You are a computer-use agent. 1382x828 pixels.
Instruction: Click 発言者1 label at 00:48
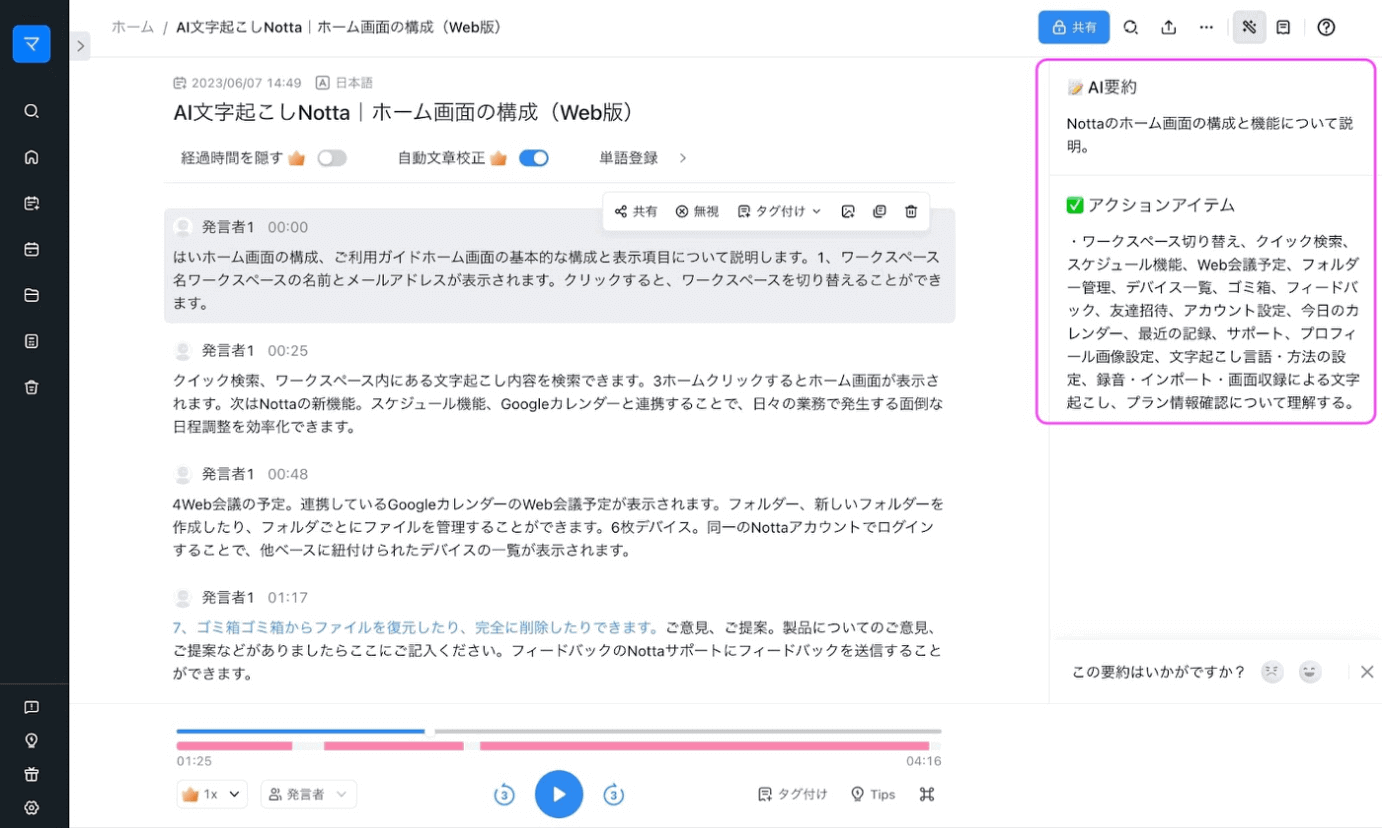pyautogui.click(x=228, y=474)
